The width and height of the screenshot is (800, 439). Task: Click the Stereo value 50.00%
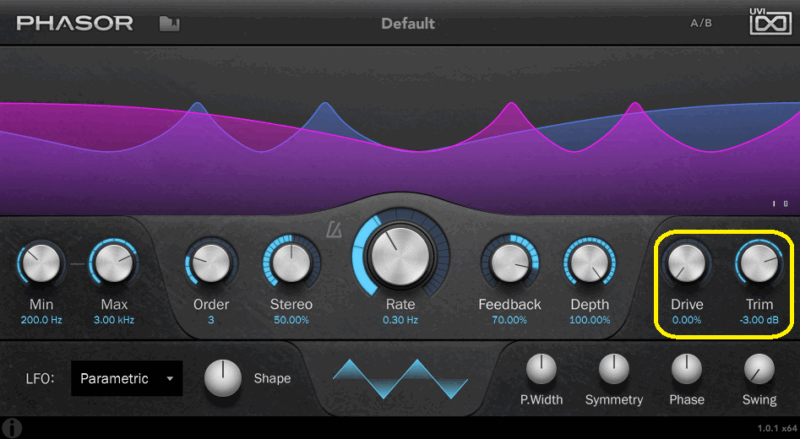[x=291, y=320]
